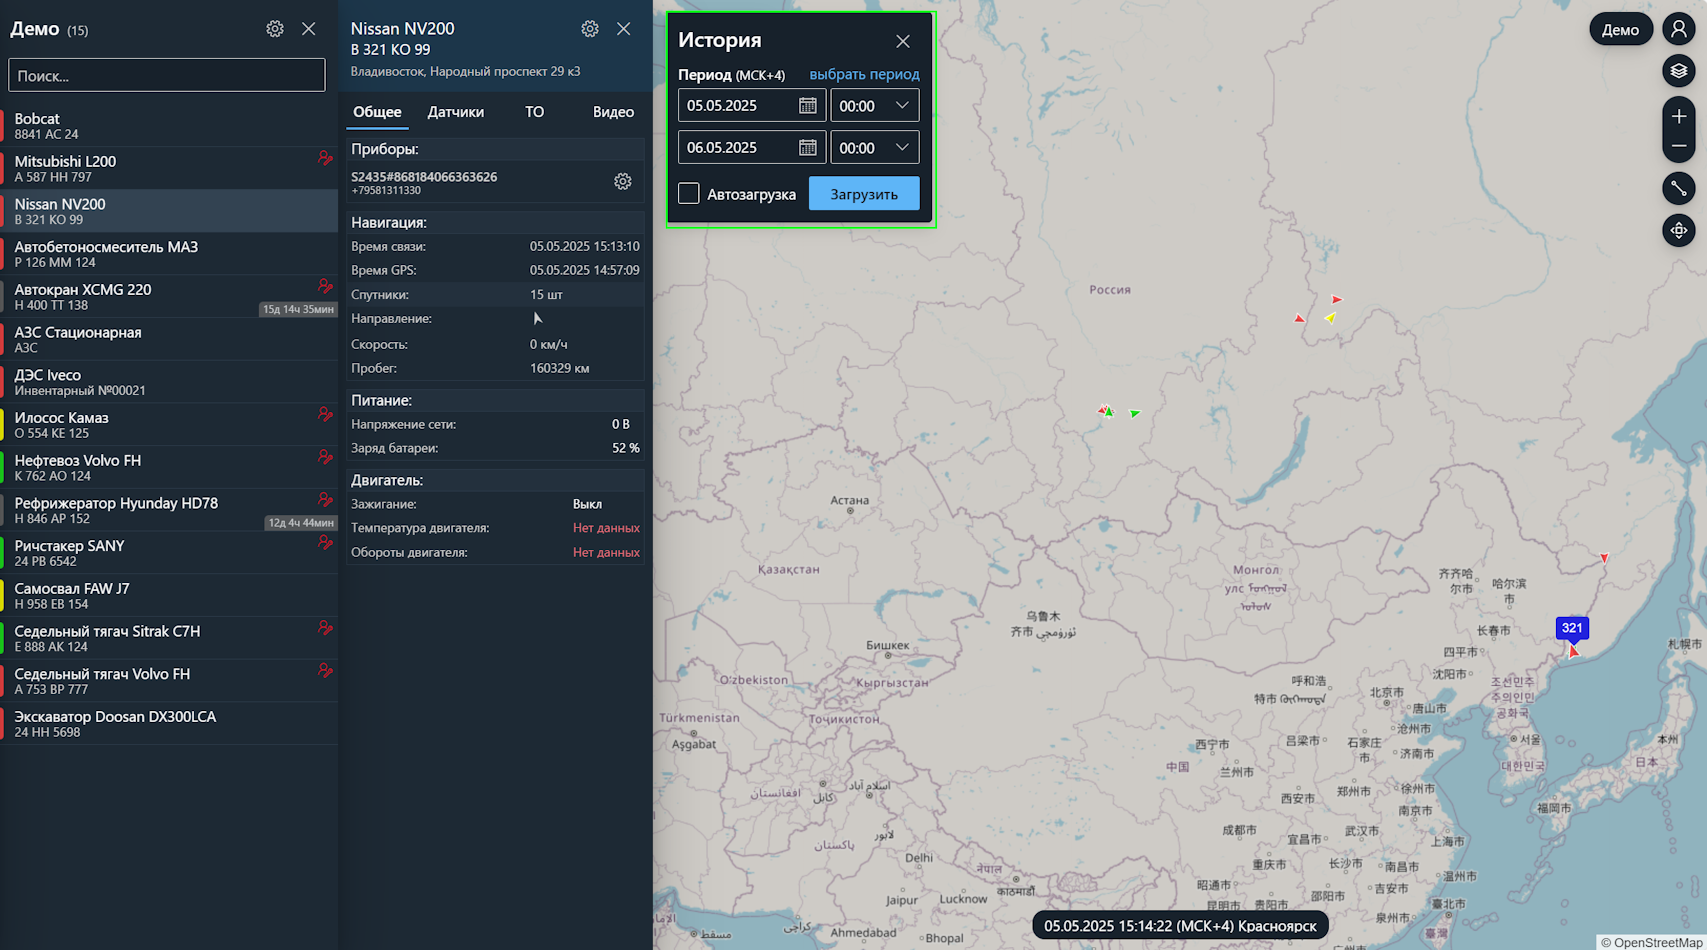This screenshot has width=1707, height=950.
Task: Click red person-wrench icon on Илосос Камаз row
Action: [x=325, y=414]
